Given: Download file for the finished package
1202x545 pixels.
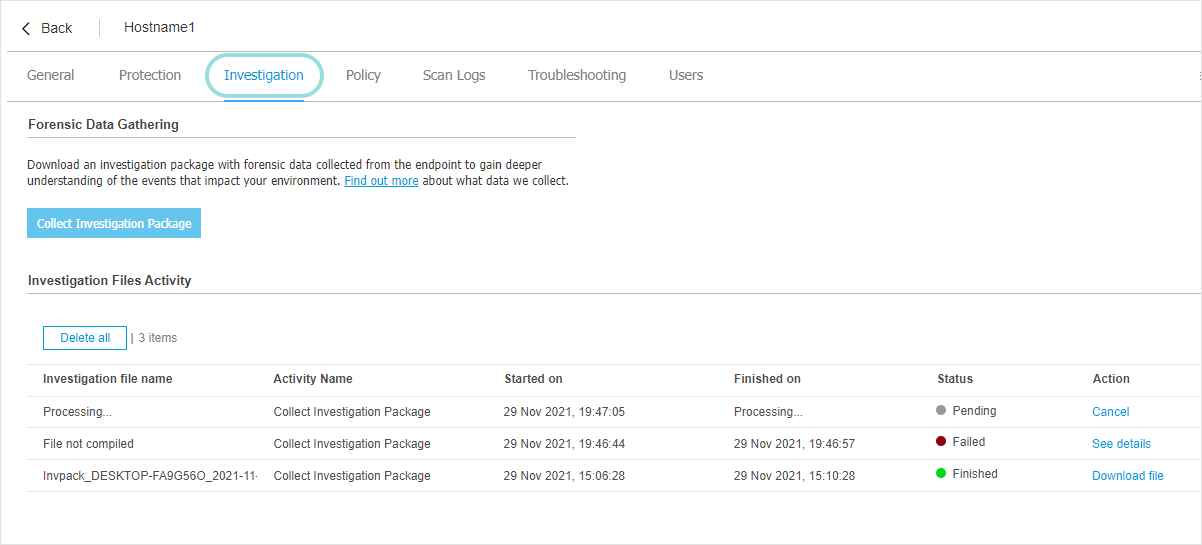Looking at the screenshot, I should pos(1127,476).
